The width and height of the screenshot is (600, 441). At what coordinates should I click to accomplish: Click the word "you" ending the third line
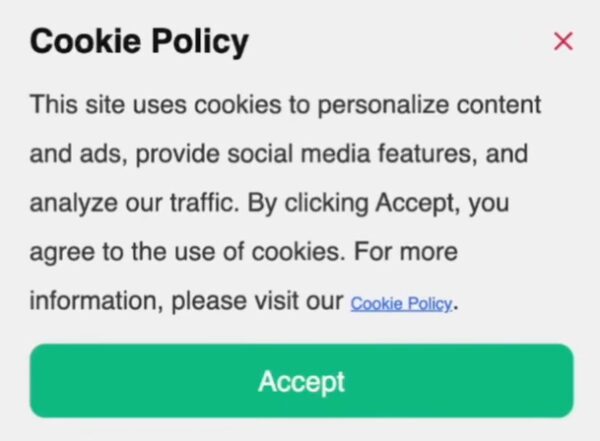489,205
